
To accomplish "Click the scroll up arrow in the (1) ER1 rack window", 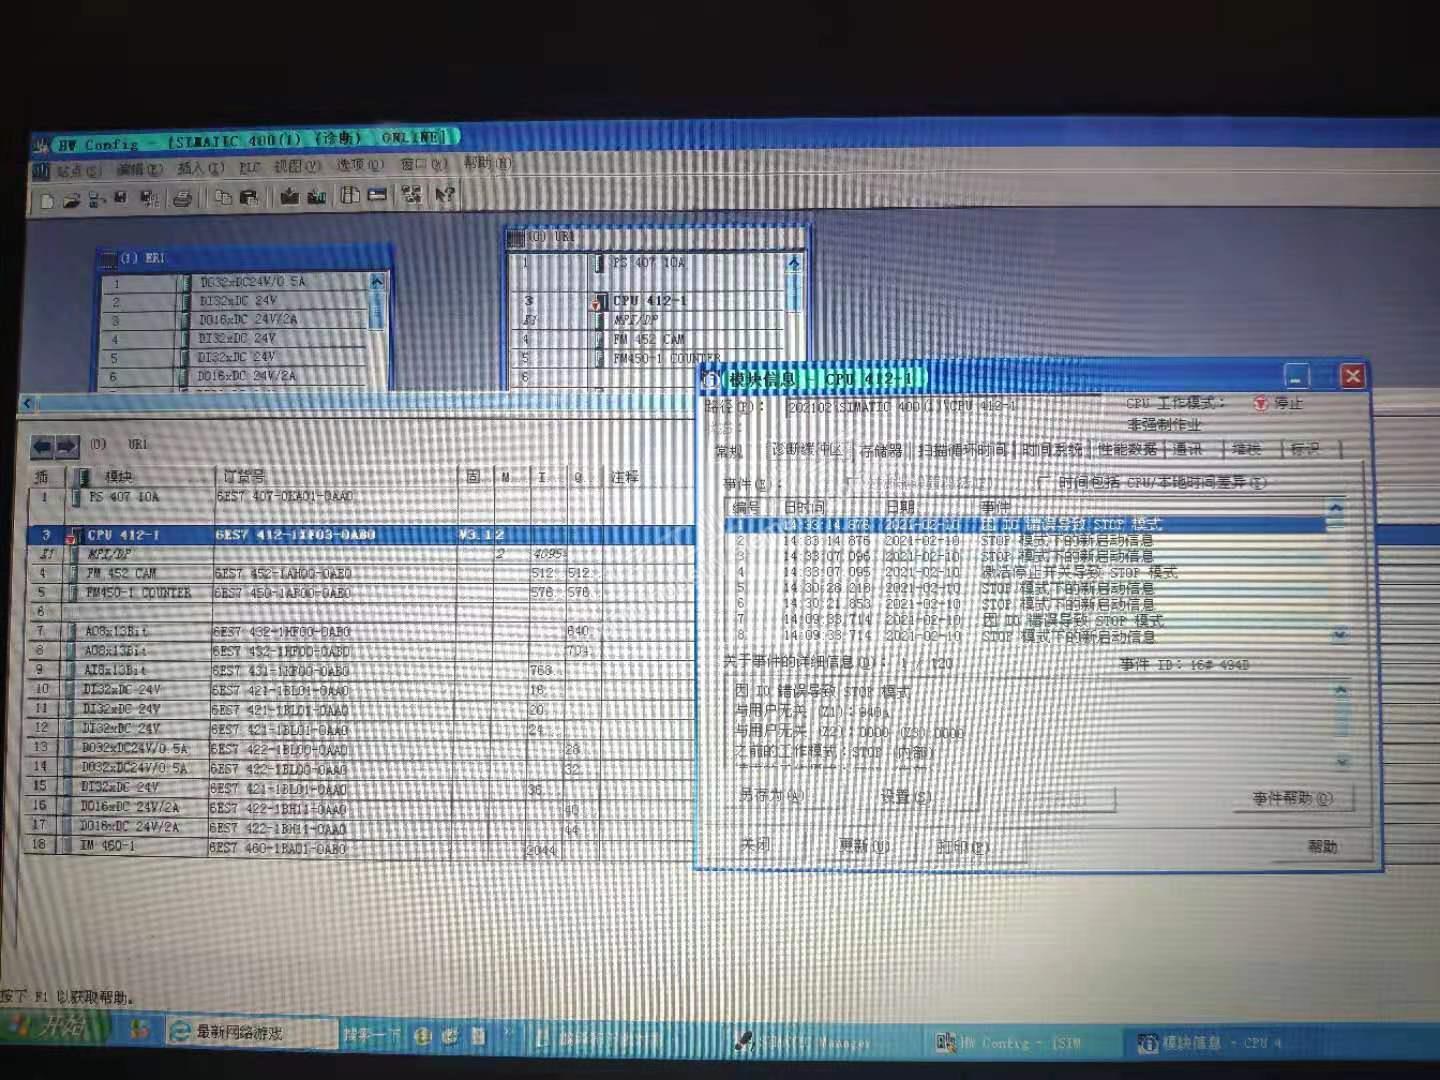I will tap(377, 282).
